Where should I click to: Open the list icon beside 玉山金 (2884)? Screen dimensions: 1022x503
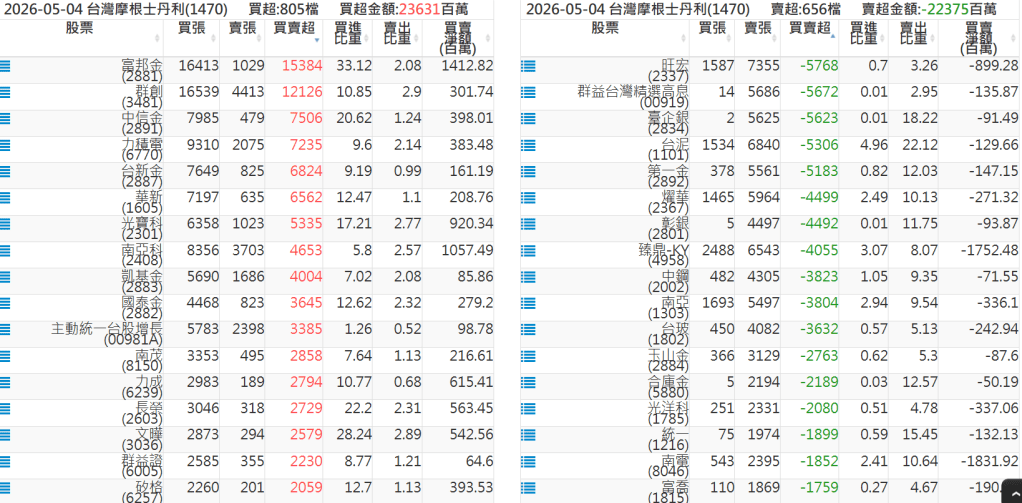(528, 356)
